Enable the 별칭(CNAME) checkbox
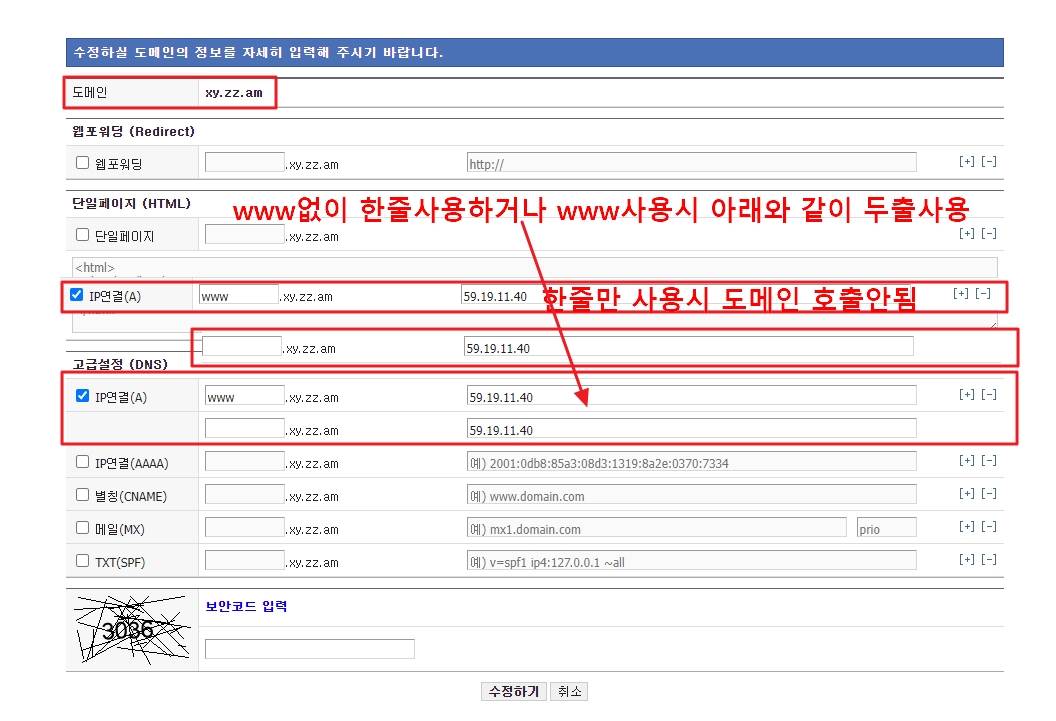This screenshot has height=721, width=1056. 82,494
